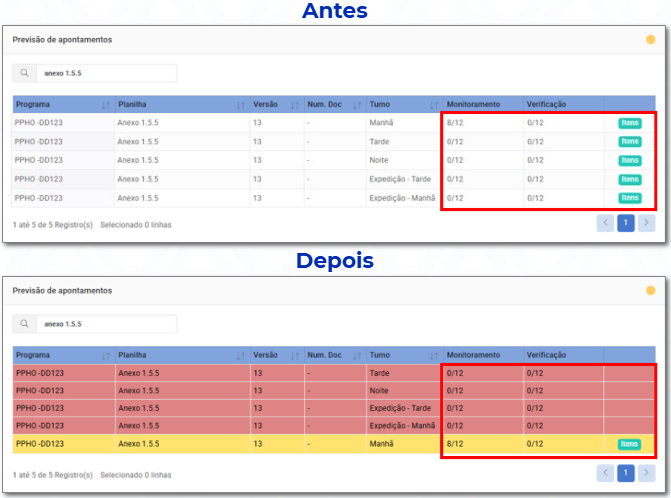671x498 pixels.
Task: Sort by Programa column in Antes table
Action: (106, 105)
